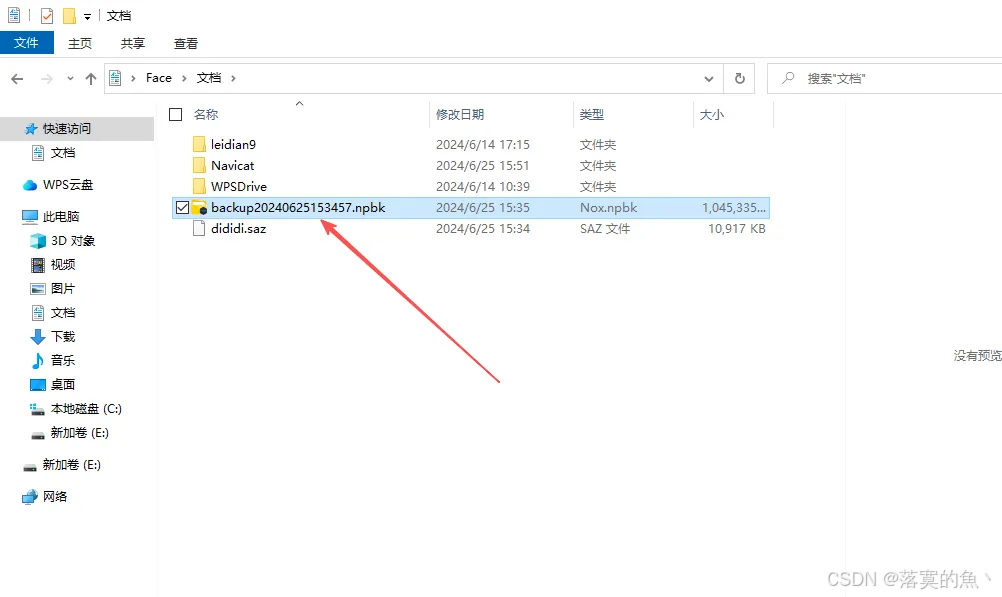The image size is (1002, 597).
Task: Open 本地磁盘 (C:) drive
Action: click(x=86, y=409)
